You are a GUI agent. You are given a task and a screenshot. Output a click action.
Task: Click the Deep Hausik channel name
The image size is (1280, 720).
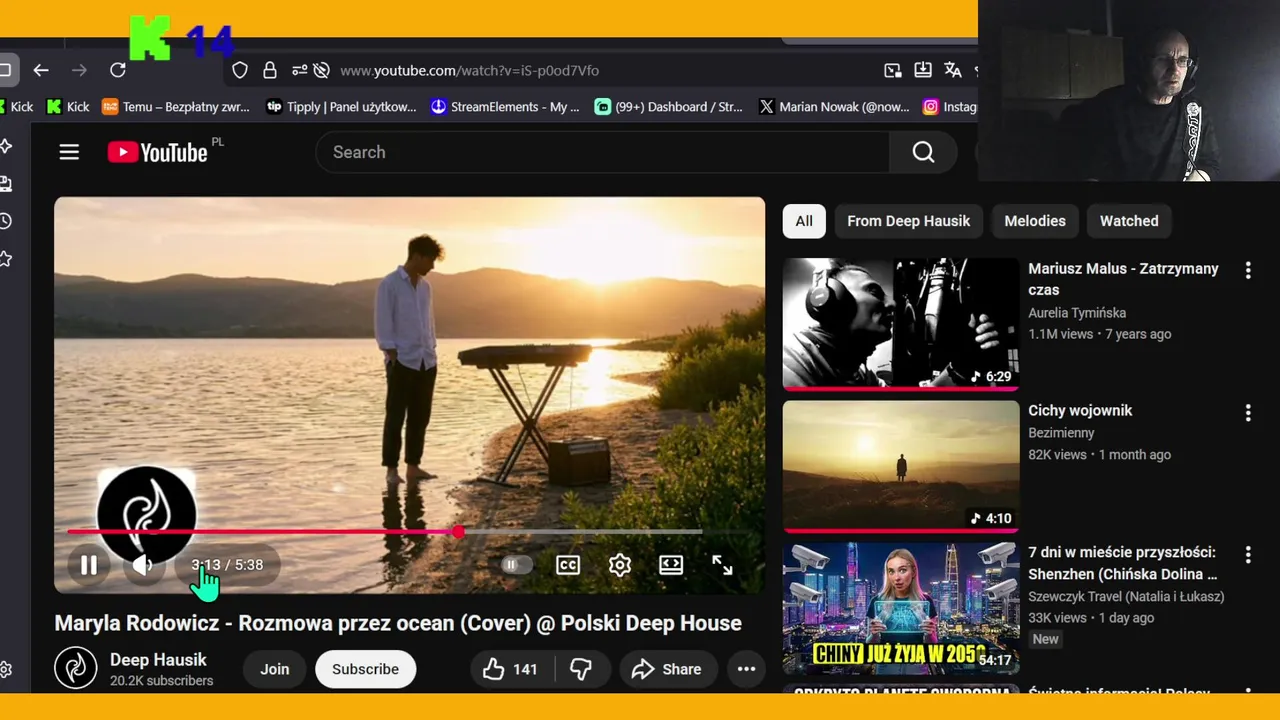(158, 660)
